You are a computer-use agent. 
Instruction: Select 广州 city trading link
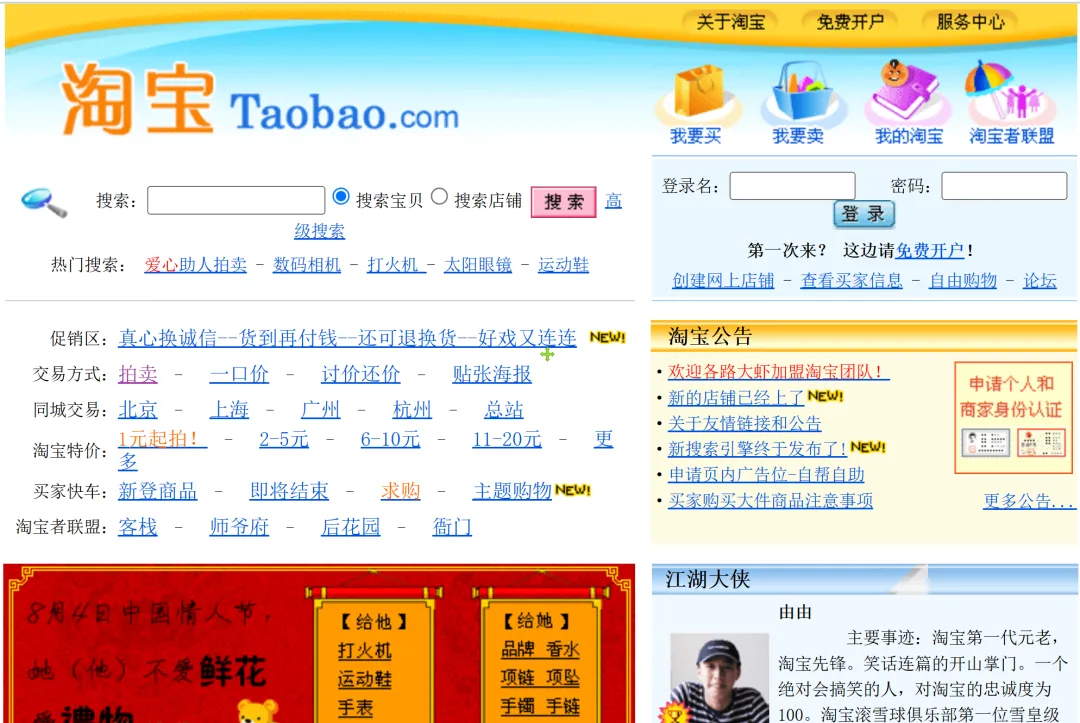coord(320,410)
